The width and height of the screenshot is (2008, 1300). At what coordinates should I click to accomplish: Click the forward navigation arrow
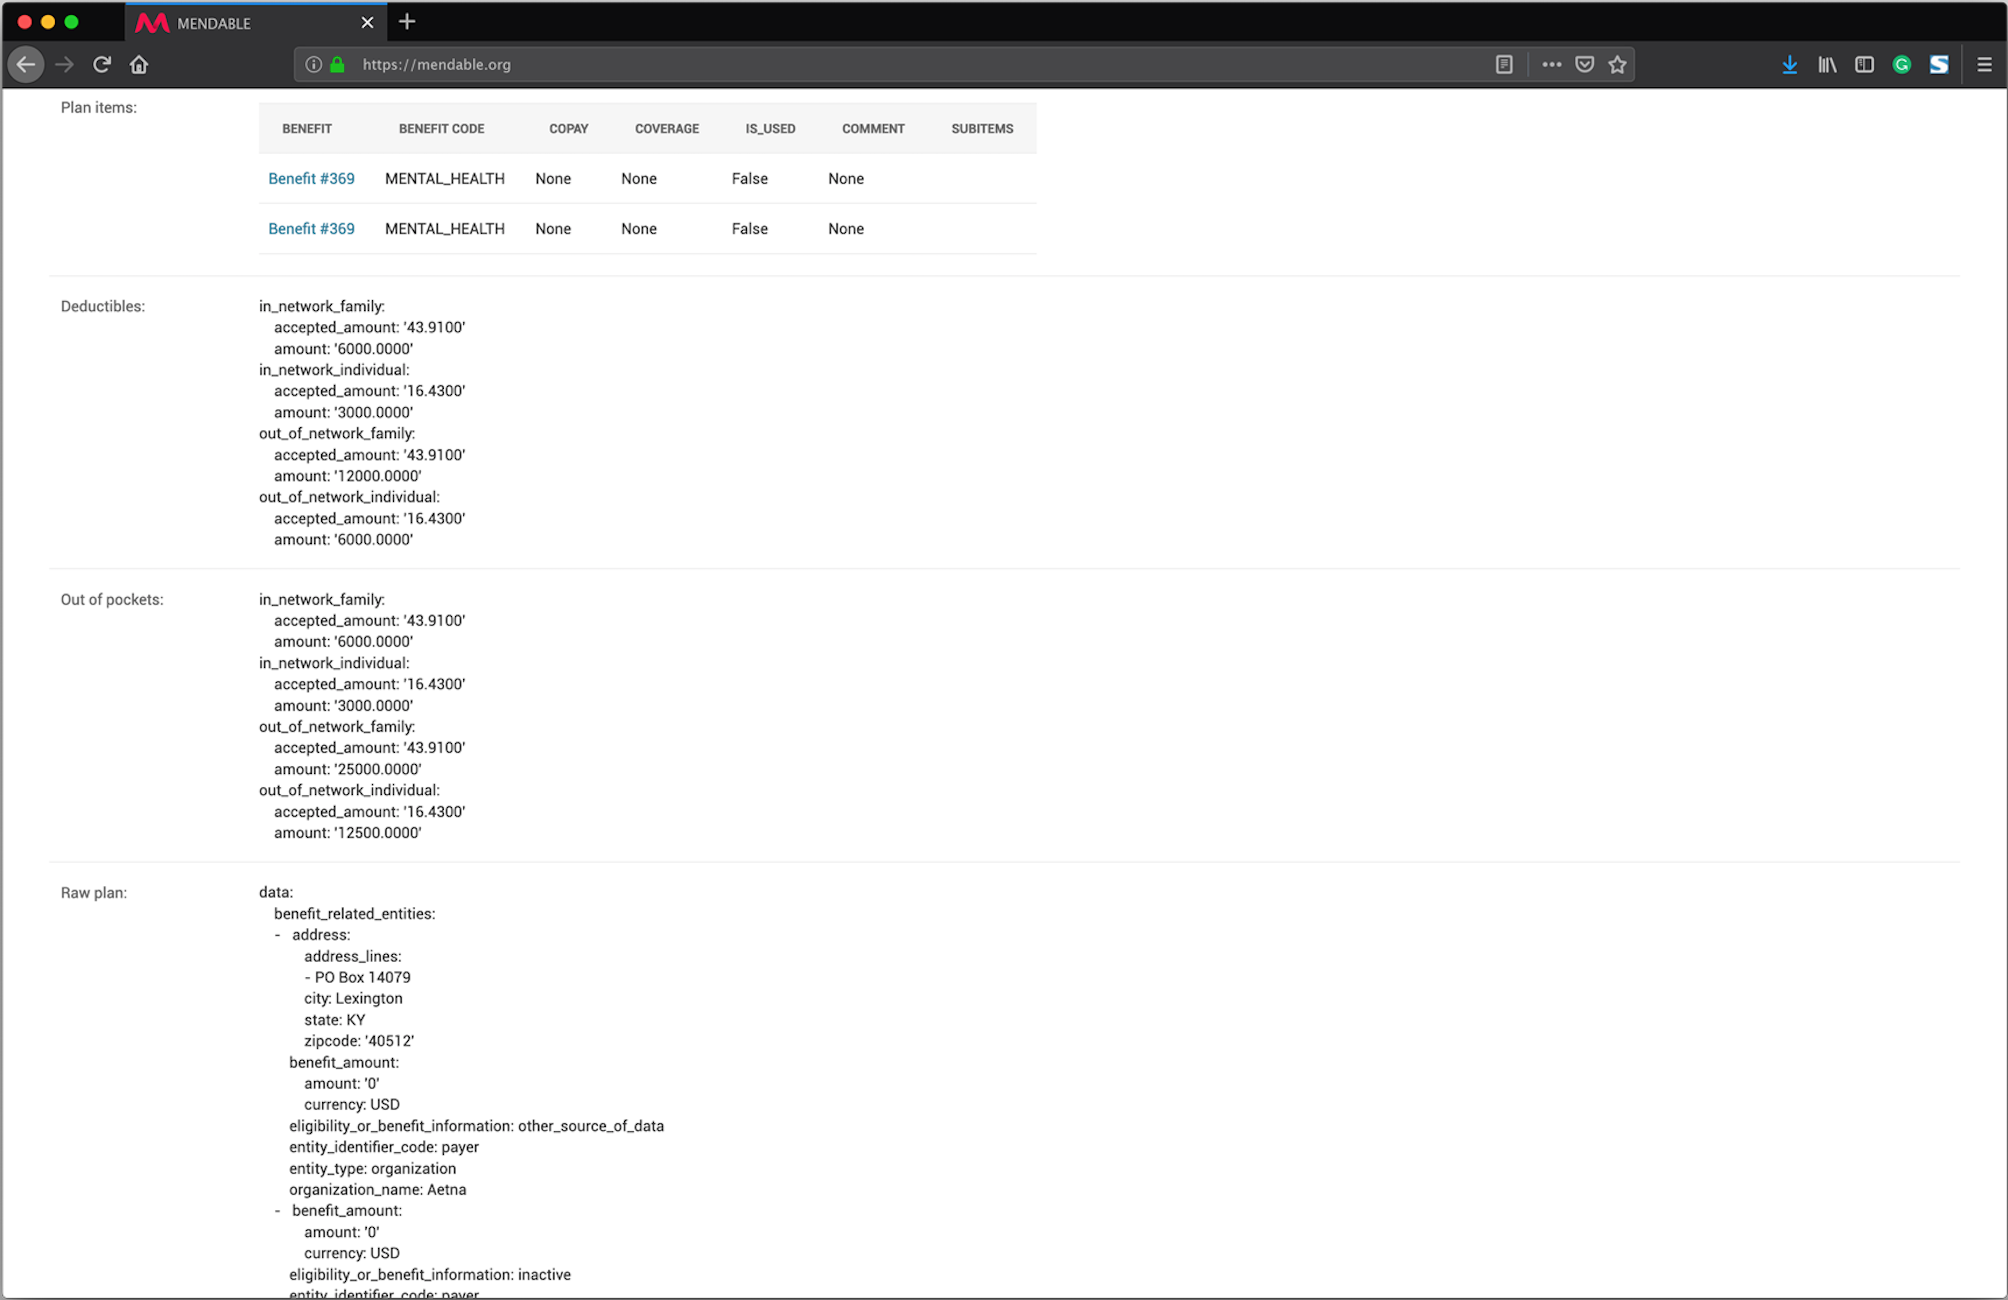click(x=65, y=65)
